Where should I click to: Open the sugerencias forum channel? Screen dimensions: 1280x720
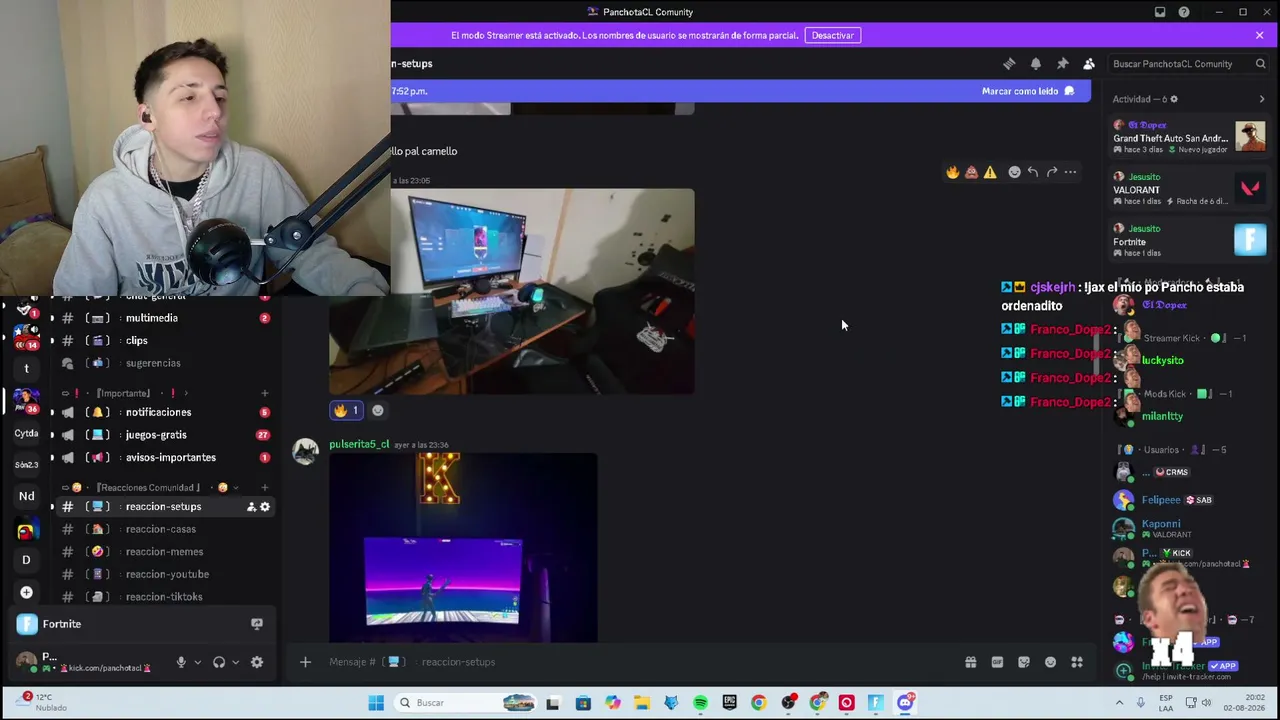click(x=153, y=363)
